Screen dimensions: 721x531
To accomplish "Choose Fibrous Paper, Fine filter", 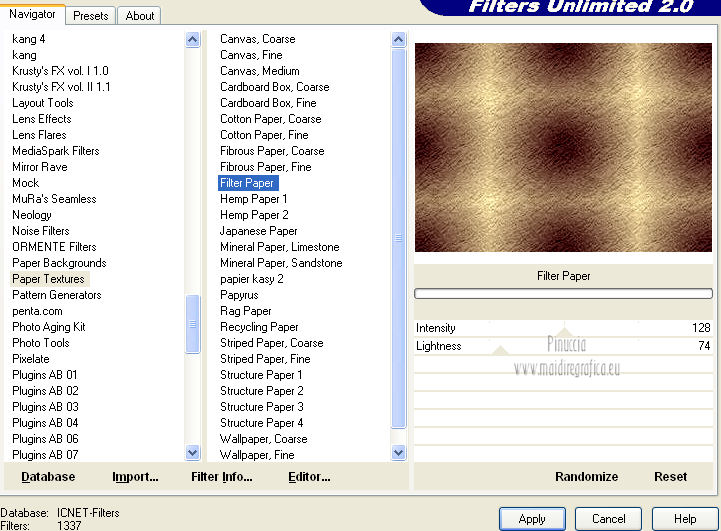I will pyautogui.click(x=266, y=167).
